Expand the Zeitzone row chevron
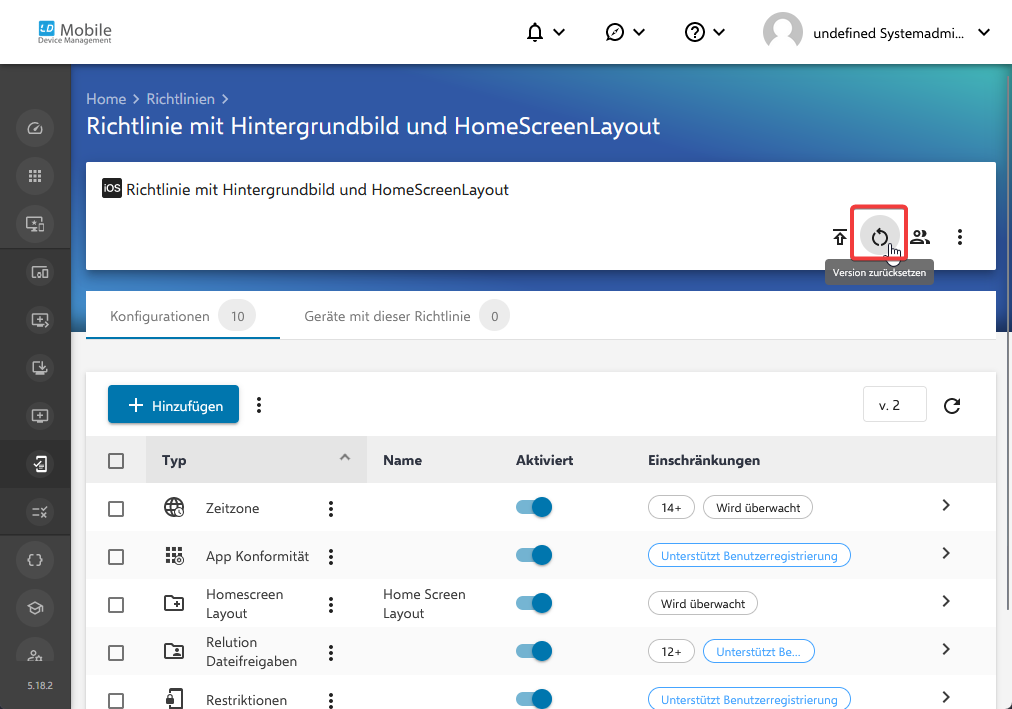Image resolution: width=1012 pixels, height=709 pixels. [946, 505]
